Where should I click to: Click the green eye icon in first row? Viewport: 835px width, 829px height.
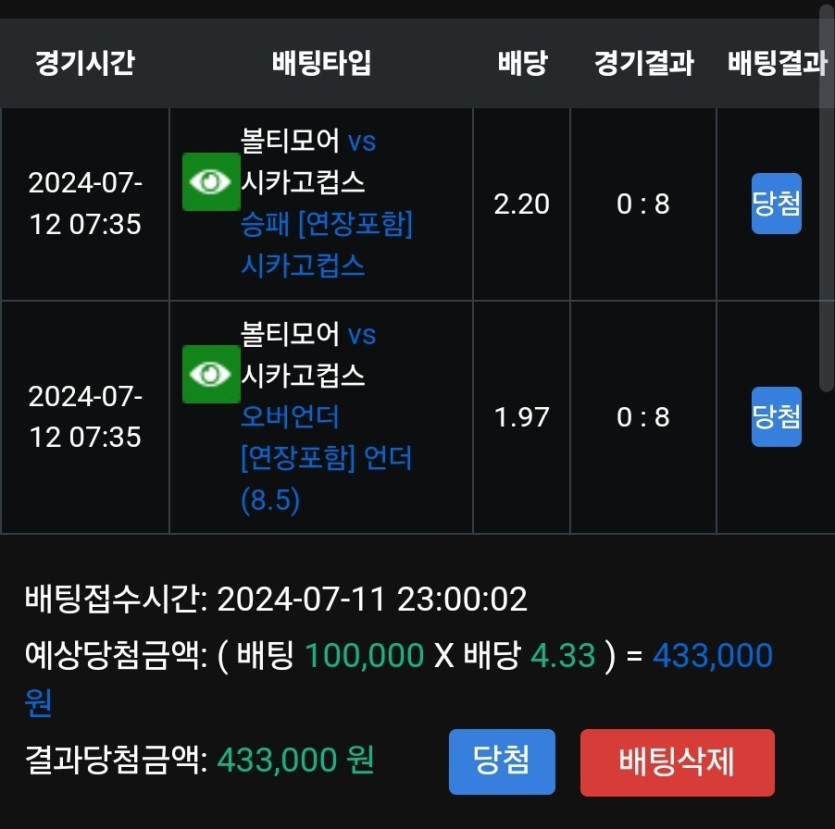pos(211,182)
